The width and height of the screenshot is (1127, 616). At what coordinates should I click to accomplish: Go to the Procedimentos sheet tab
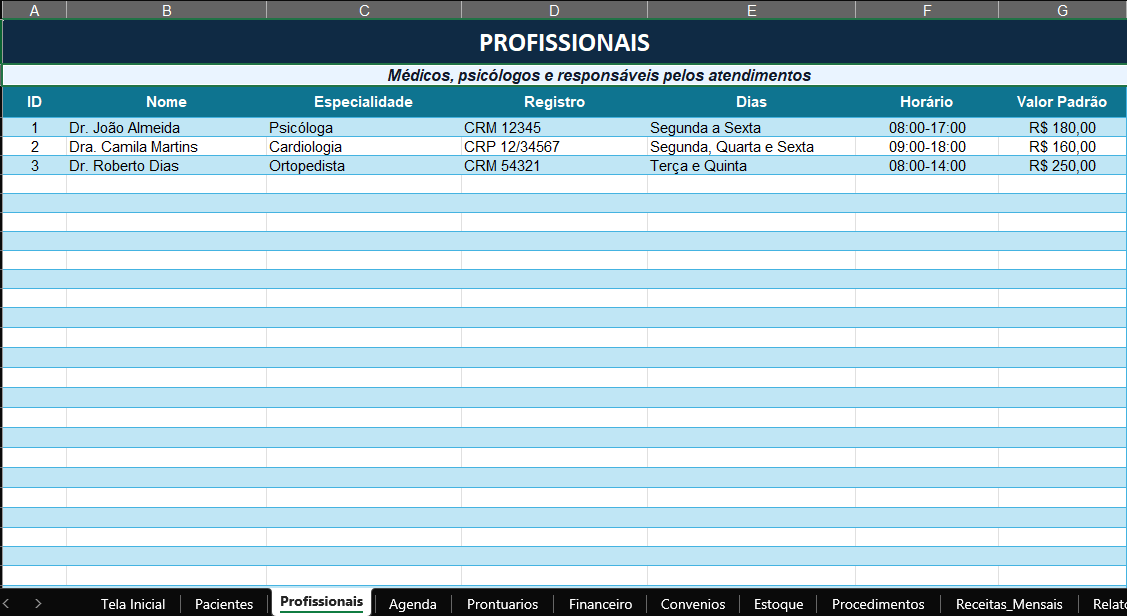pos(878,604)
